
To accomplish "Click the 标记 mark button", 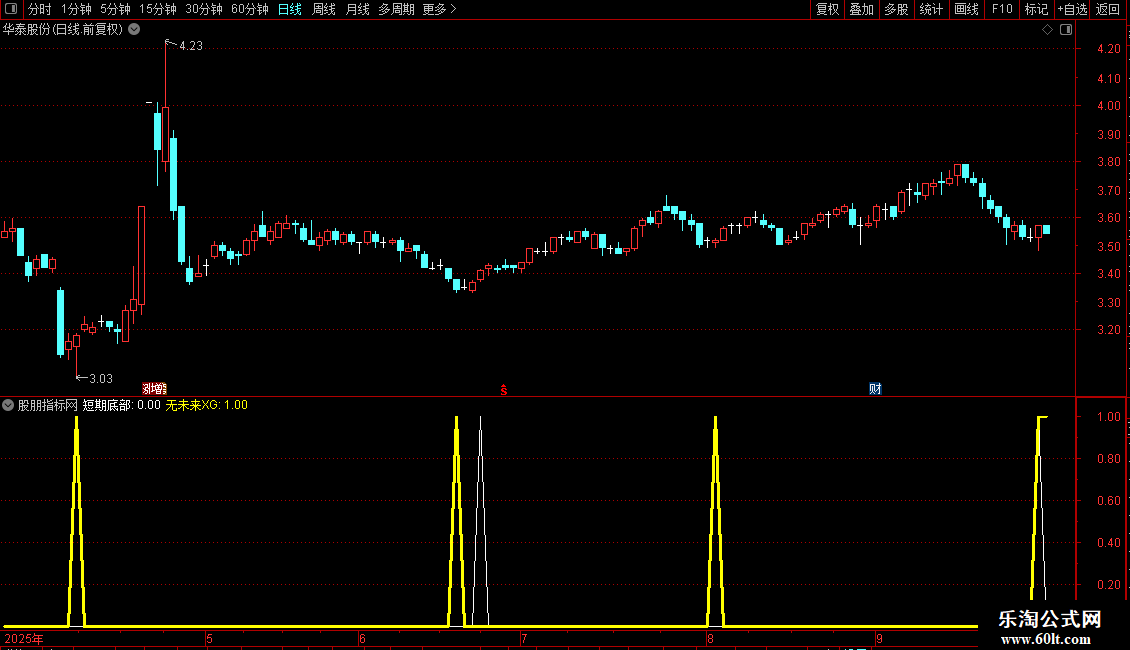I will [1036, 9].
